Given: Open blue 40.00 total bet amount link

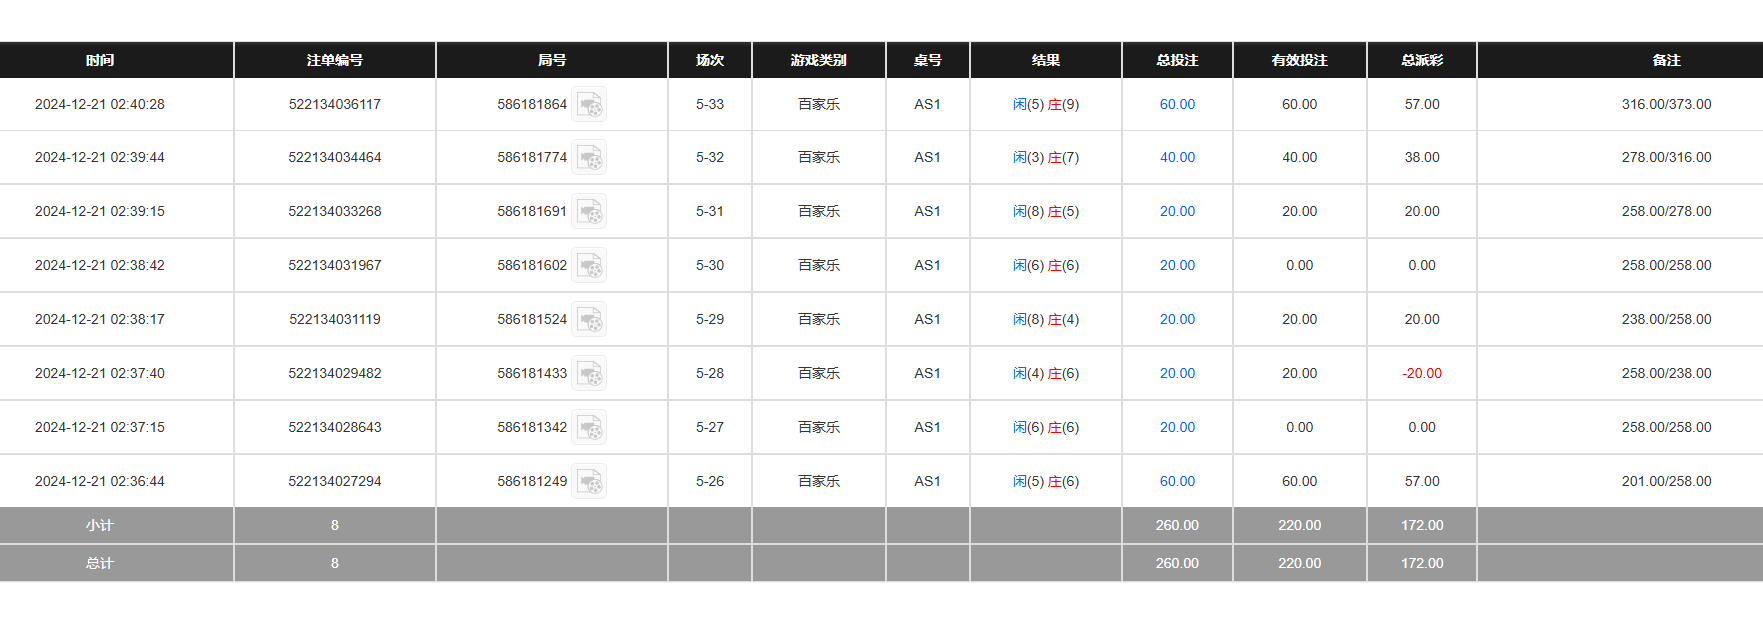Looking at the screenshot, I should (x=1177, y=157).
